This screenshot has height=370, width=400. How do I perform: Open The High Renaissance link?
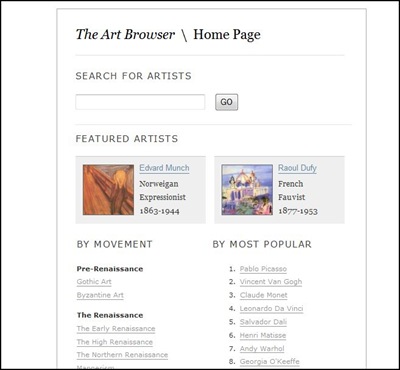(115, 342)
